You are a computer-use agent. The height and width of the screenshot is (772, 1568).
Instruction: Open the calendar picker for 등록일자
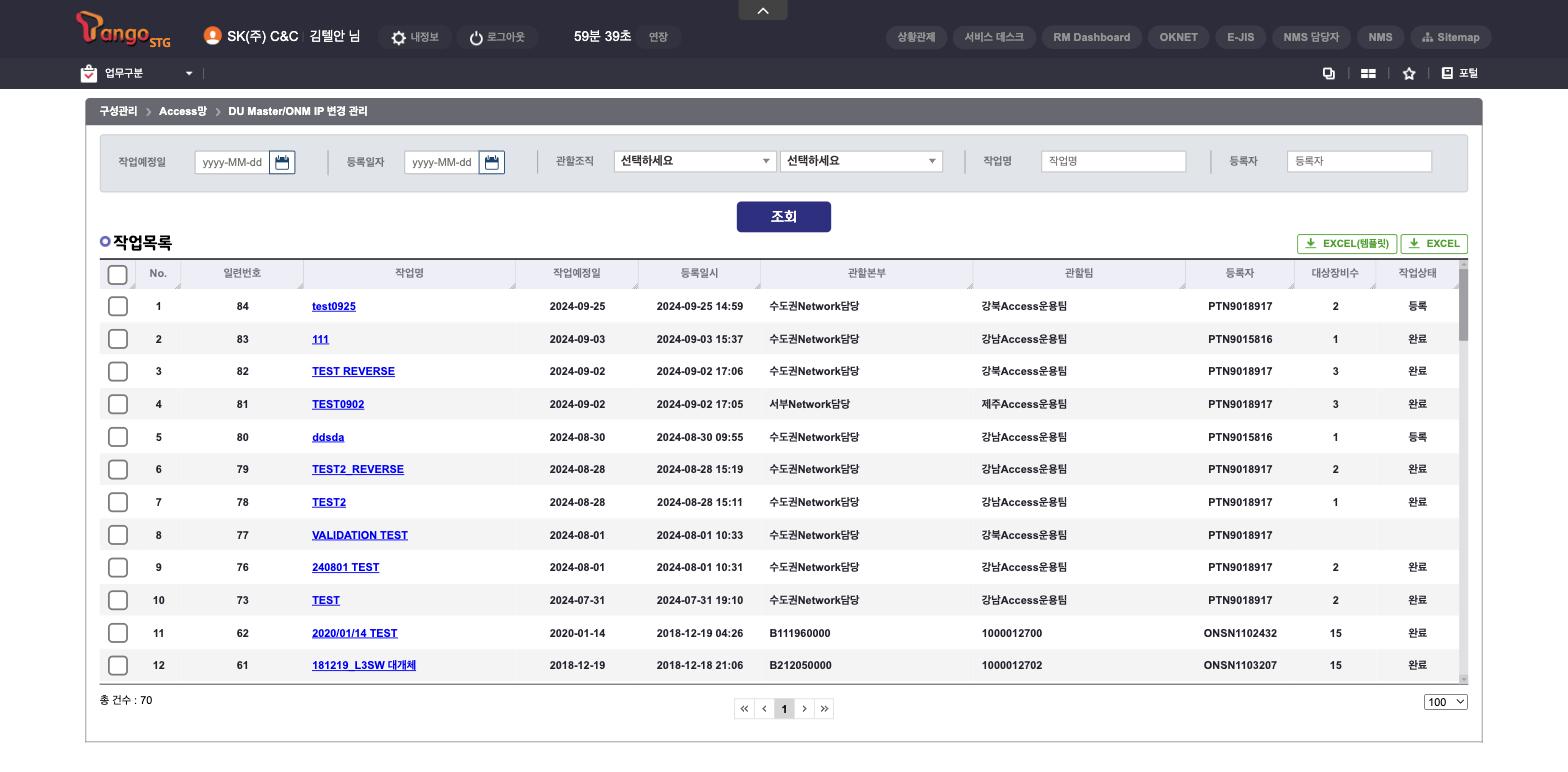click(x=492, y=162)
